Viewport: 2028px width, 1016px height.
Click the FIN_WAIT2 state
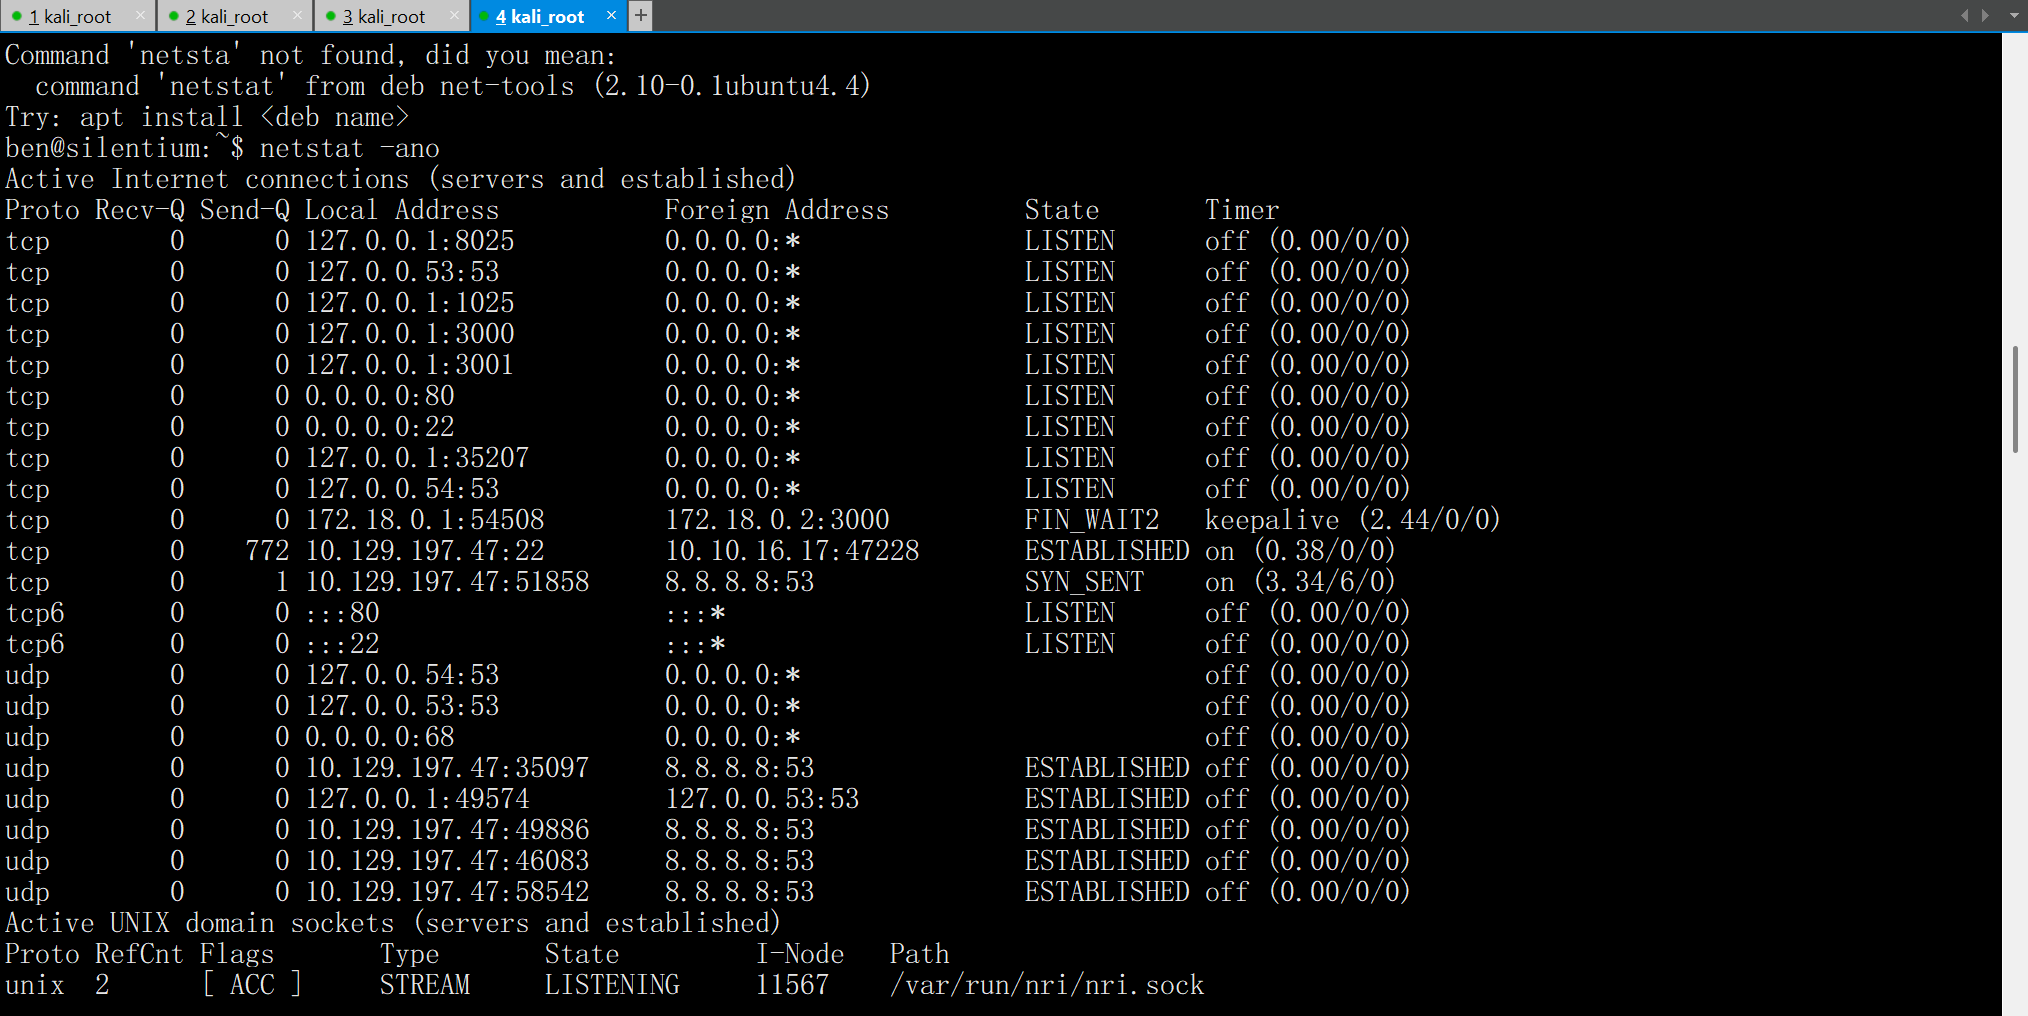[1091, 520]
